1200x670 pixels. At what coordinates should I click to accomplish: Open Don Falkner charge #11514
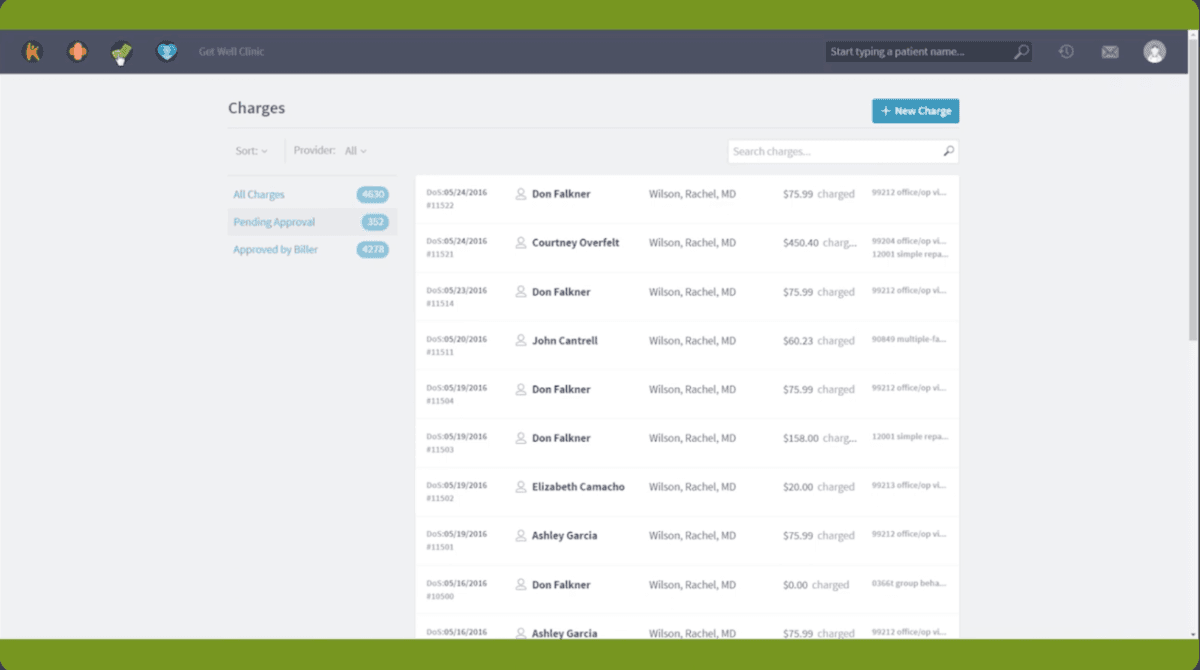(x=561, y=291)
